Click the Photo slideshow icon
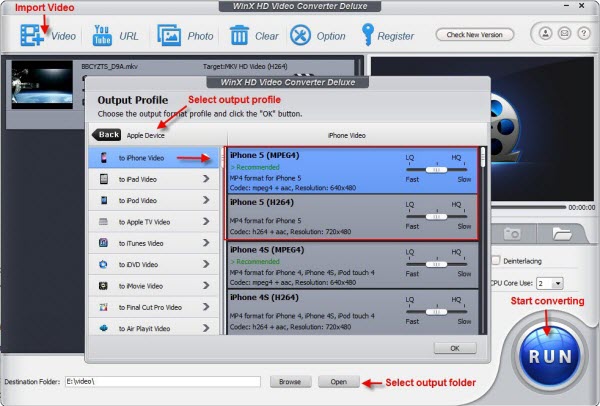 169,36
